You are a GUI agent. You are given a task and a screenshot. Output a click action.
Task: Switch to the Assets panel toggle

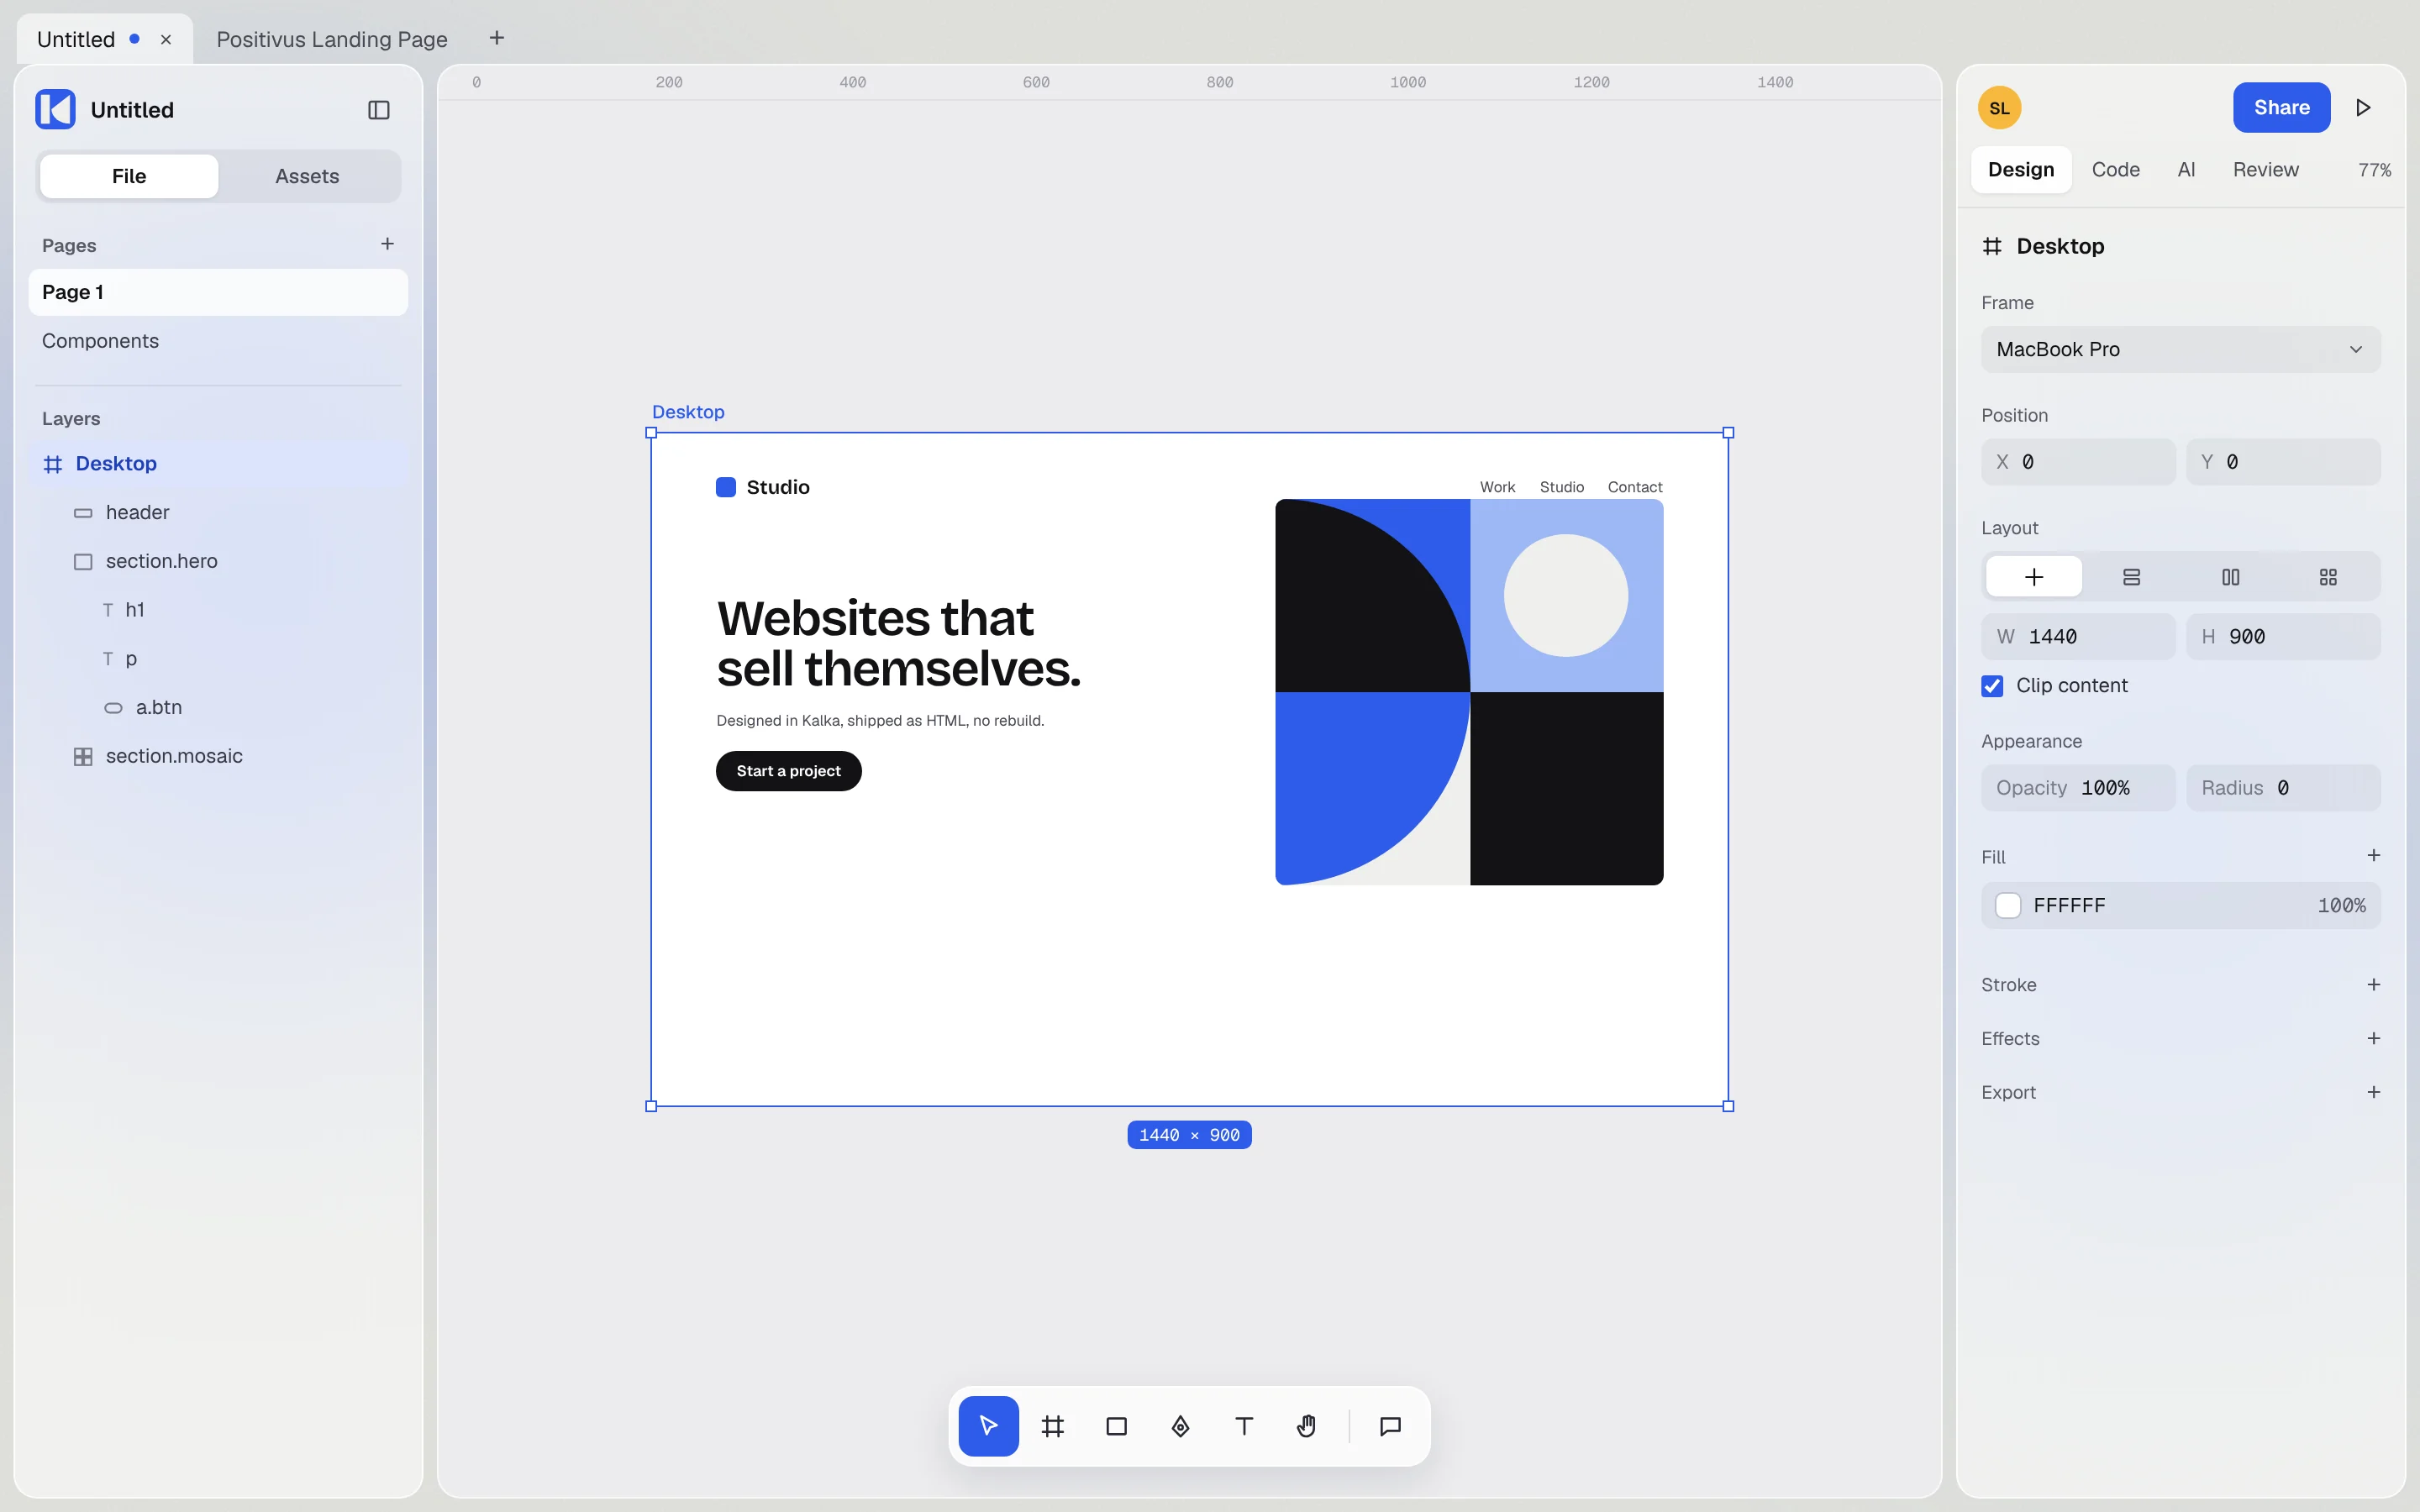click(x=307, y=176)
